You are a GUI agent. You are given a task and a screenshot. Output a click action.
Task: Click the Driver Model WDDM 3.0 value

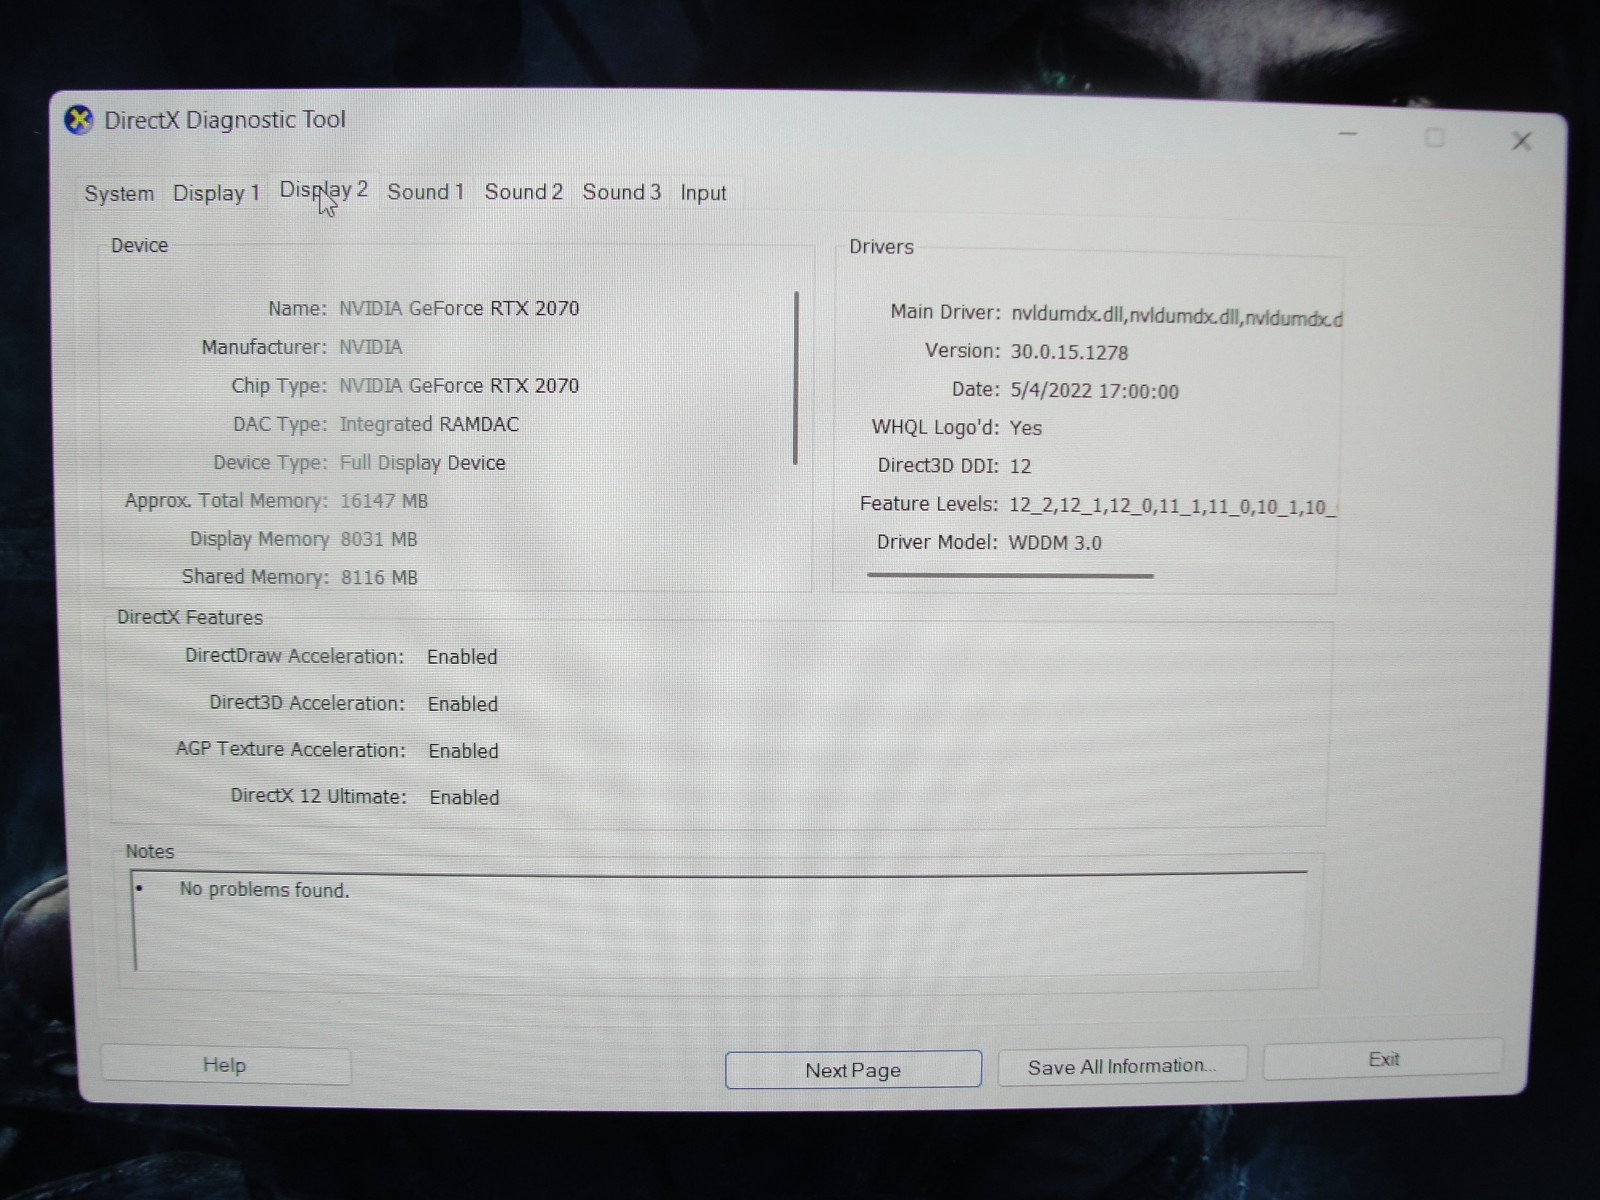[x=1055, y=543]
